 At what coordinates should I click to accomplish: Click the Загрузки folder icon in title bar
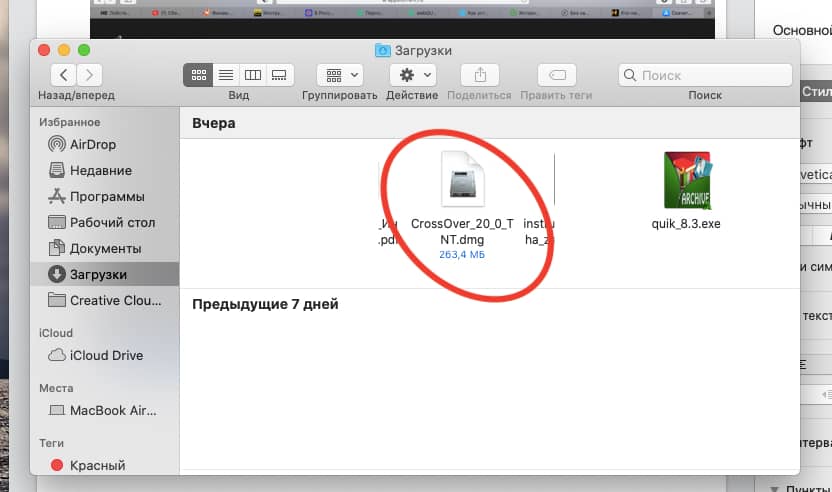coord(383,50)
